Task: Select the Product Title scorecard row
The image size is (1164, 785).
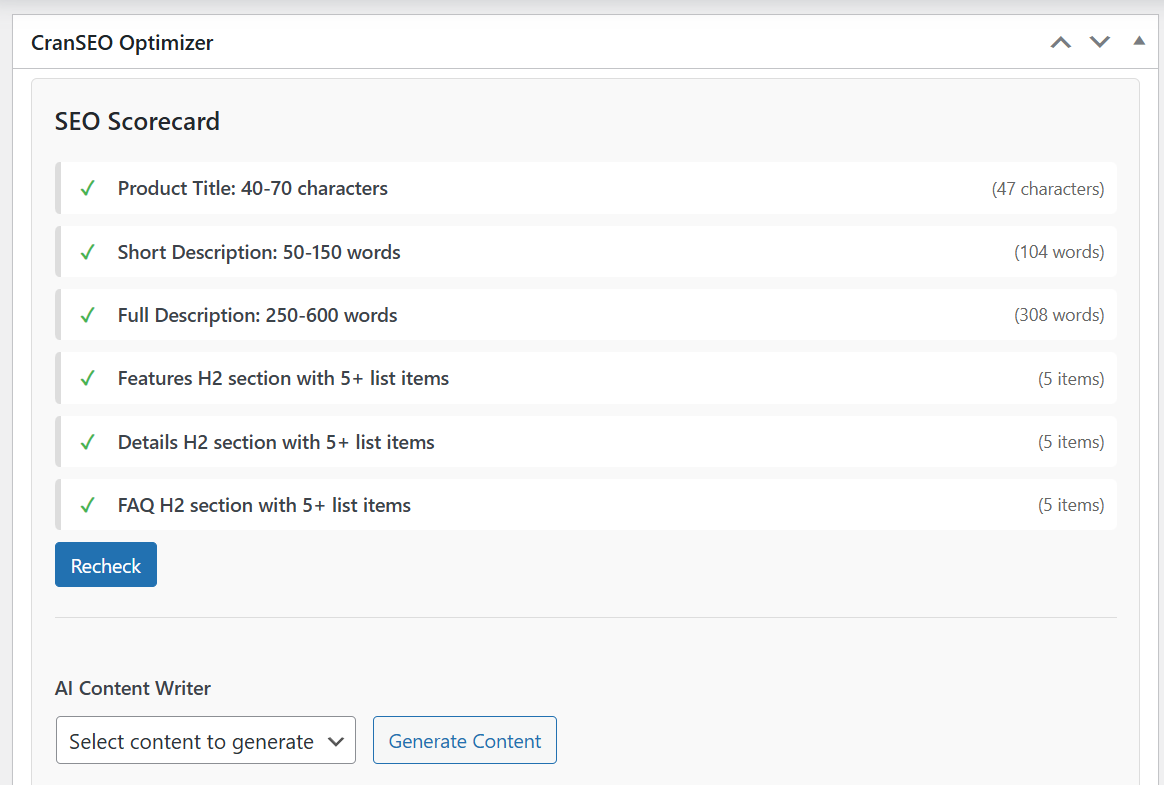Action: [252, 188]
